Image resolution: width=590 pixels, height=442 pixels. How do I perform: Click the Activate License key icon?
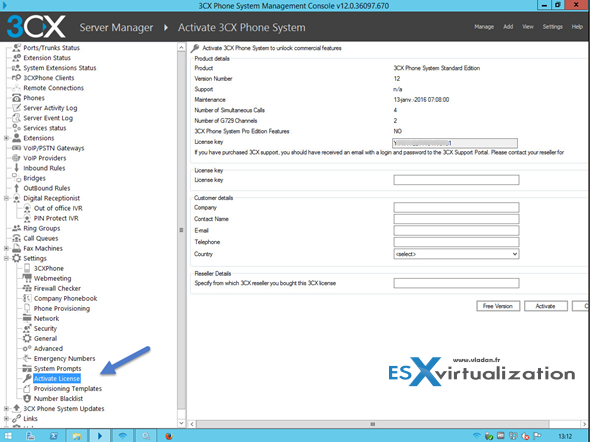27,378
